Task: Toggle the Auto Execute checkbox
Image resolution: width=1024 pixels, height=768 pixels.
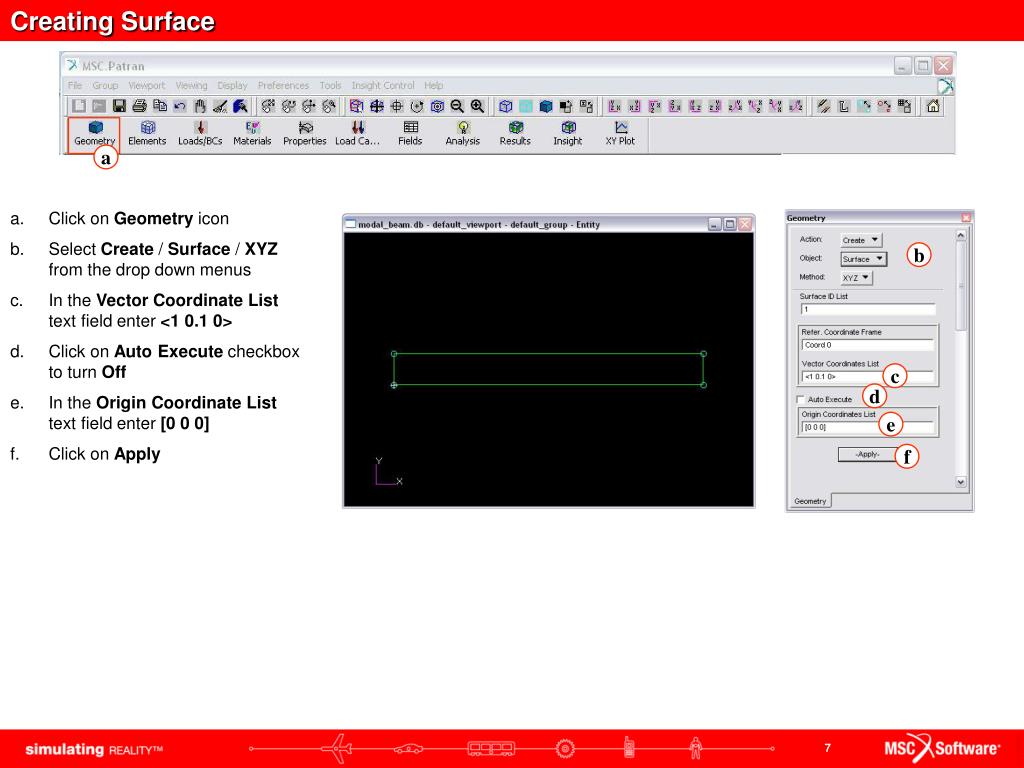Action: click(800, 399)
